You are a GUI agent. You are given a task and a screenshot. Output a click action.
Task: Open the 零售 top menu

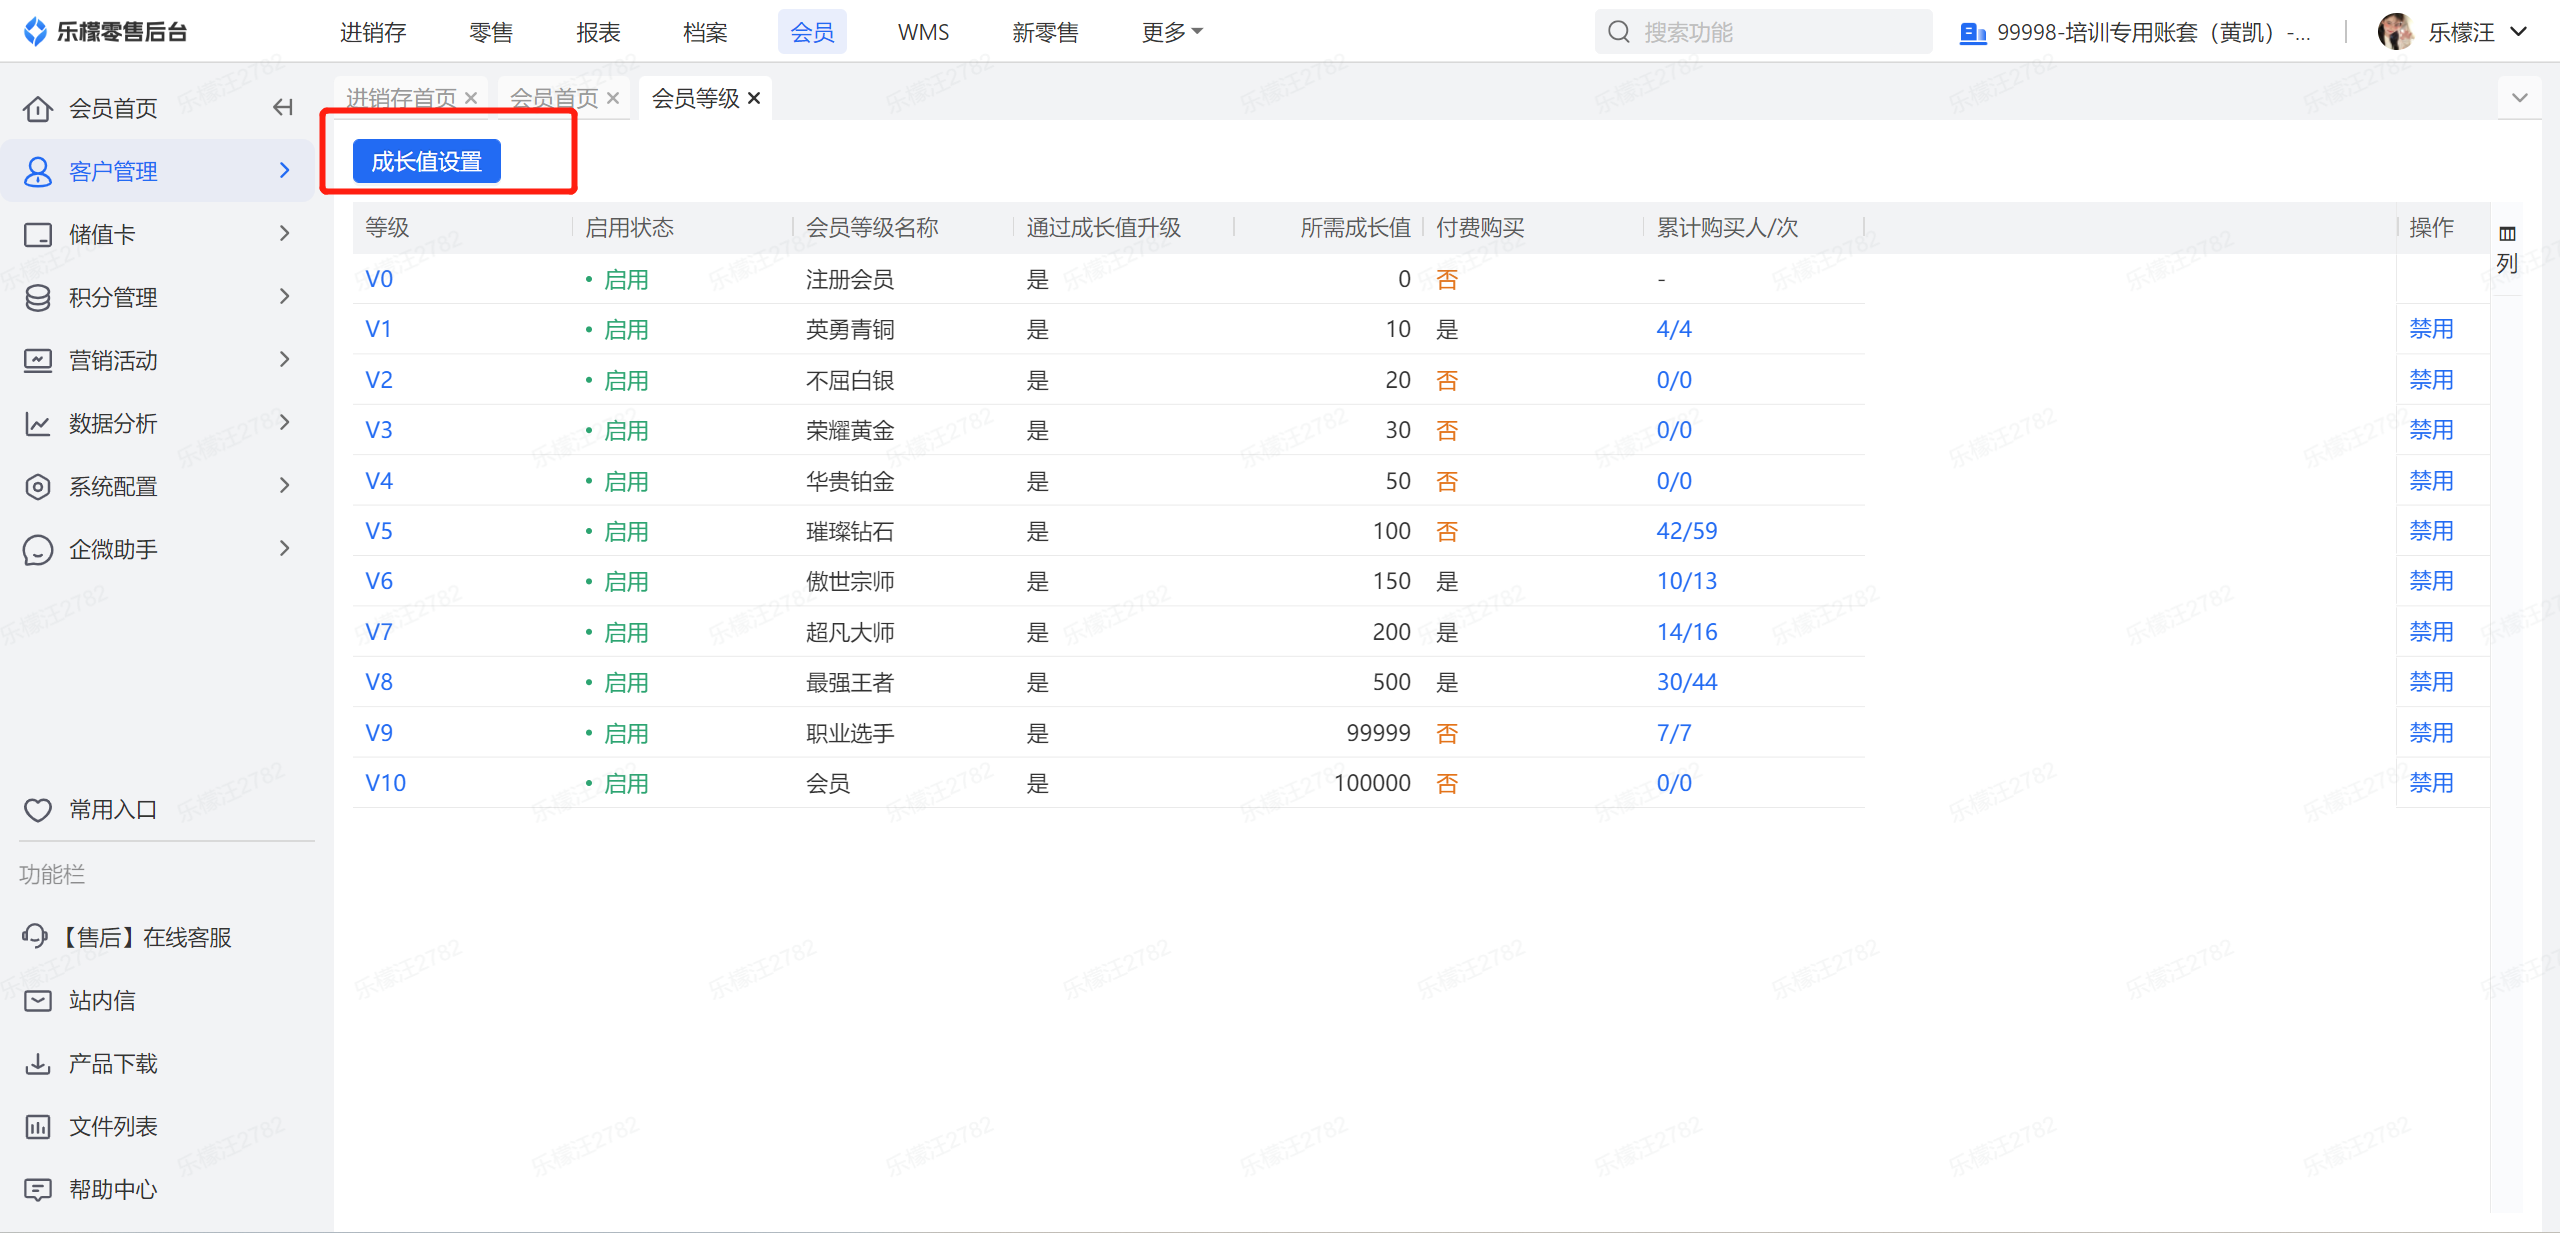tap(491, 32)
